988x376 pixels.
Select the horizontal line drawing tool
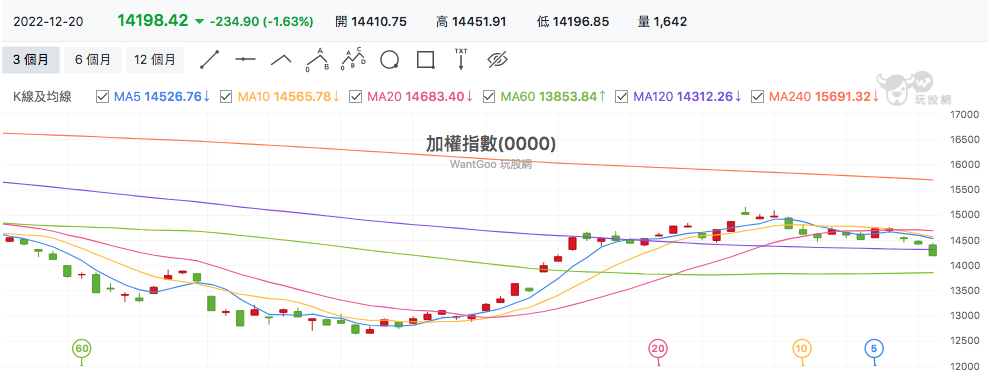(245, 60)
